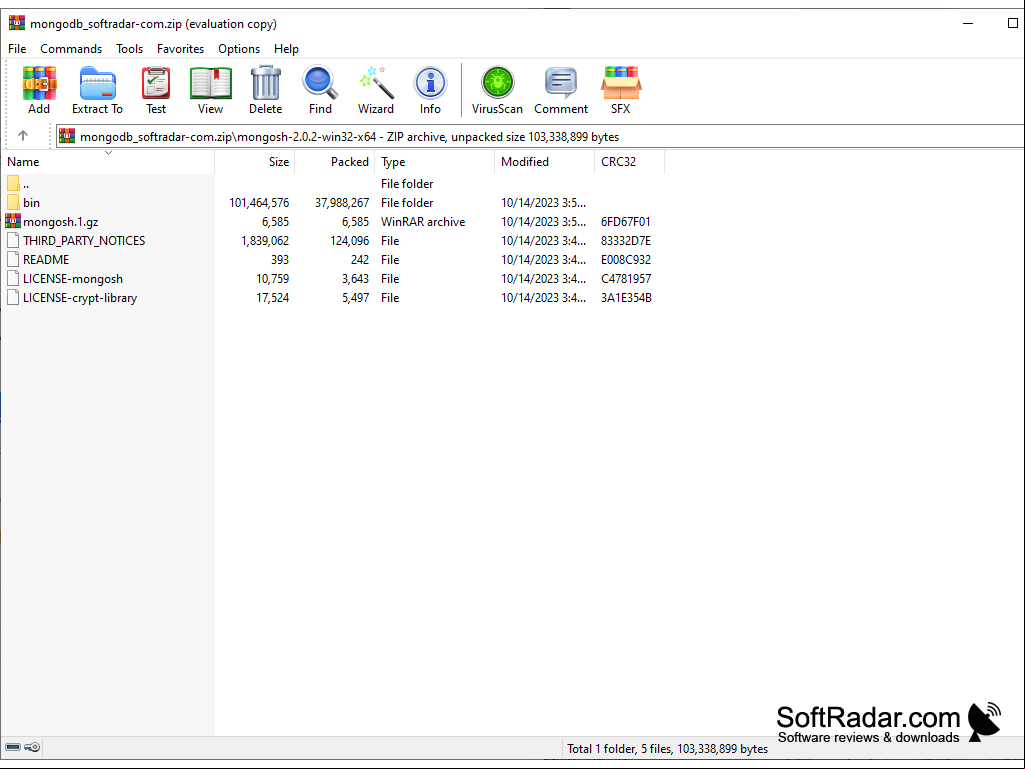Click the size value 101,464,576

[259, 203]
